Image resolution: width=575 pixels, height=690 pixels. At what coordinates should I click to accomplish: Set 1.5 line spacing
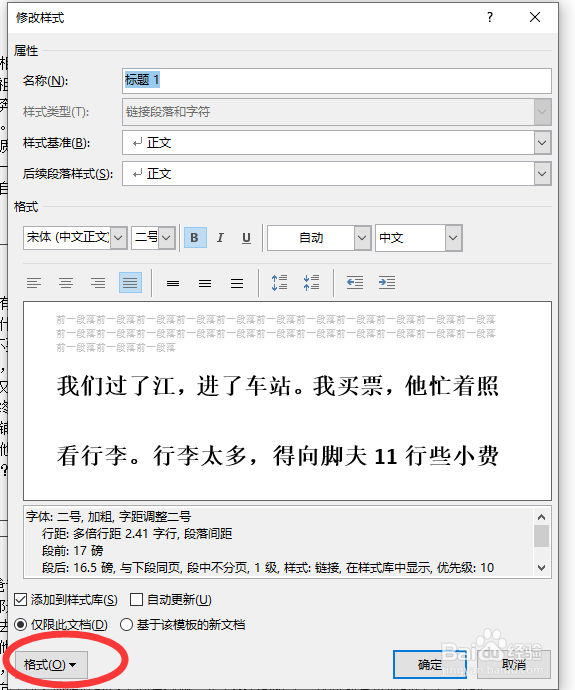(x=205, y=283)
